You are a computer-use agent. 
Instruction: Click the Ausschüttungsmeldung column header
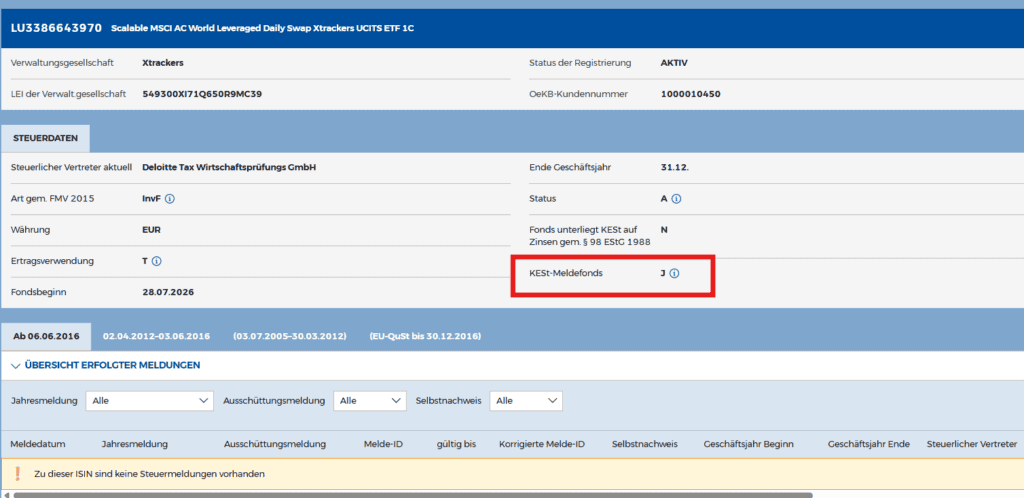tap(275, 444)
